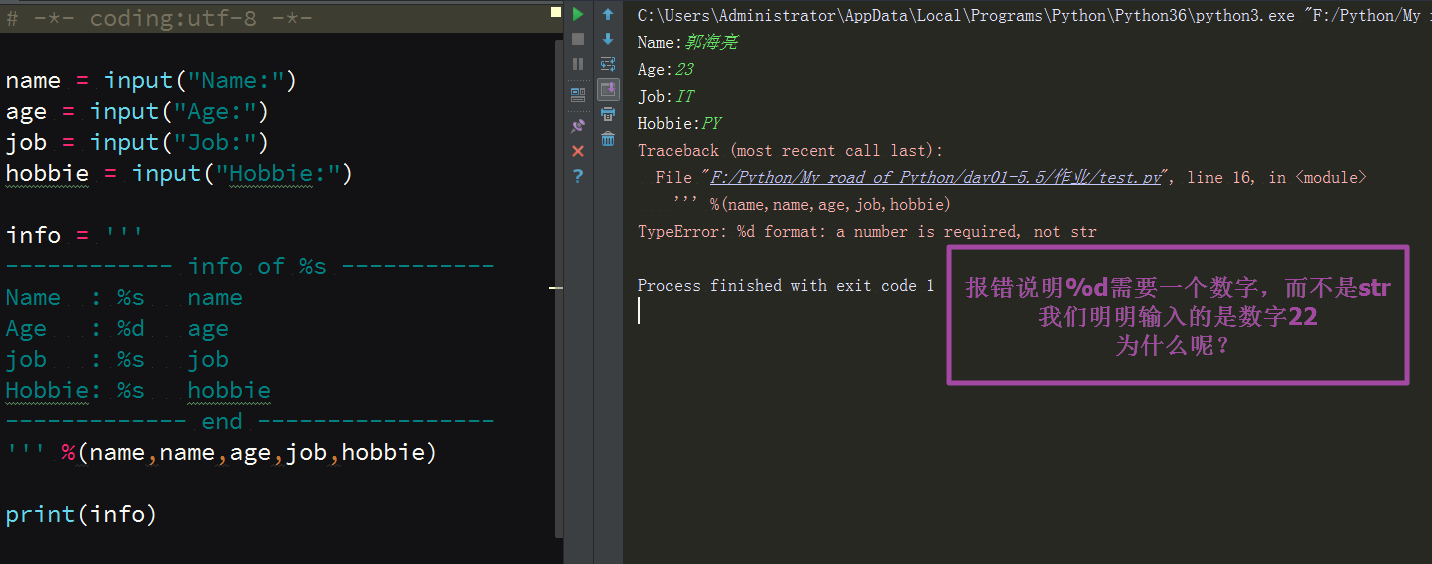This screenshot has width=1432, height=564.
Task: Click the Print console output icon
Action: click(x=608, y=114)
